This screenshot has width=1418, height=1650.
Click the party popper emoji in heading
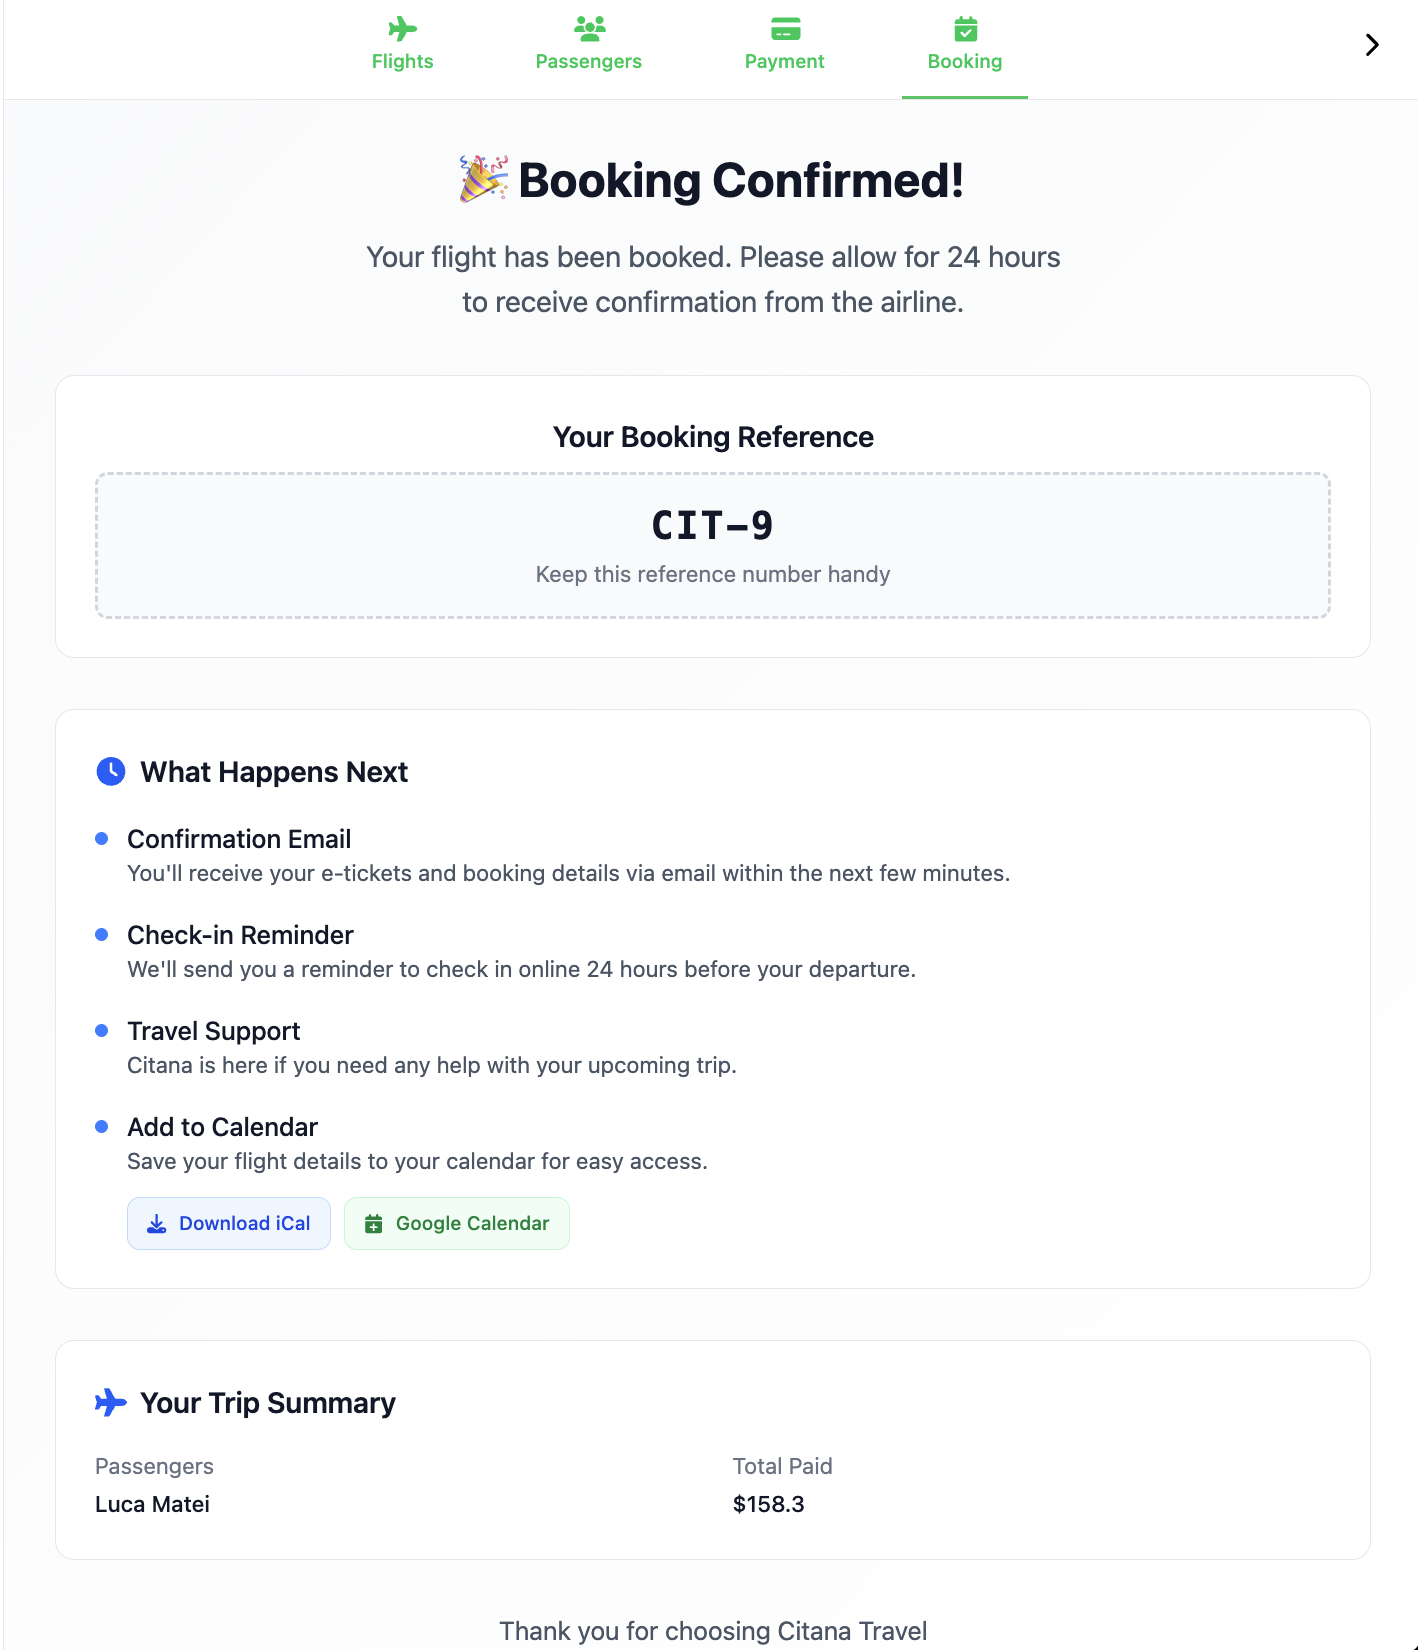coord(484,179)
